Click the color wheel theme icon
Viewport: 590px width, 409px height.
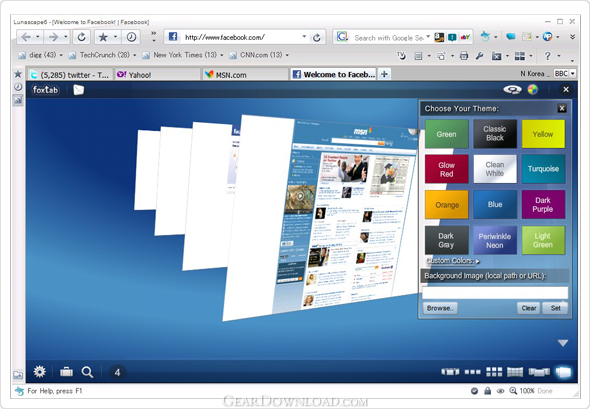[x=532, y=90]
